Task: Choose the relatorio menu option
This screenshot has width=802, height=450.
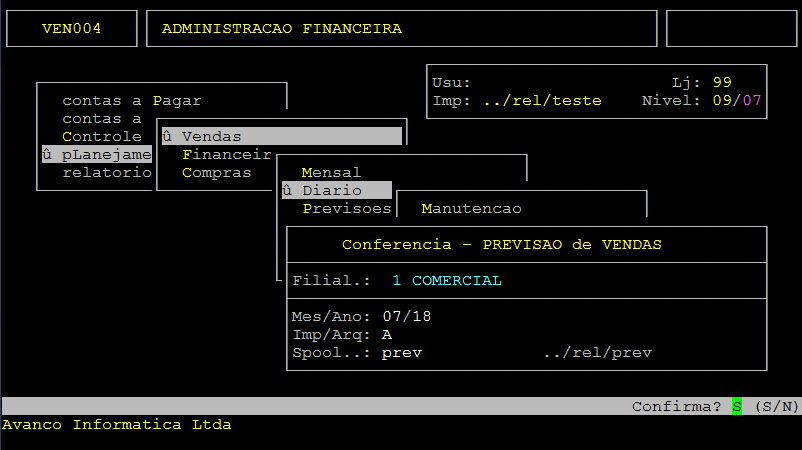Action: [x=106, y=172]
